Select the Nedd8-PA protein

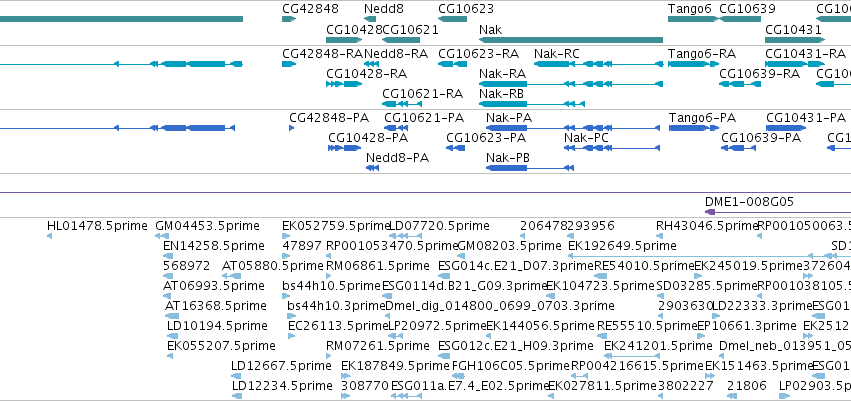point(372,168)
